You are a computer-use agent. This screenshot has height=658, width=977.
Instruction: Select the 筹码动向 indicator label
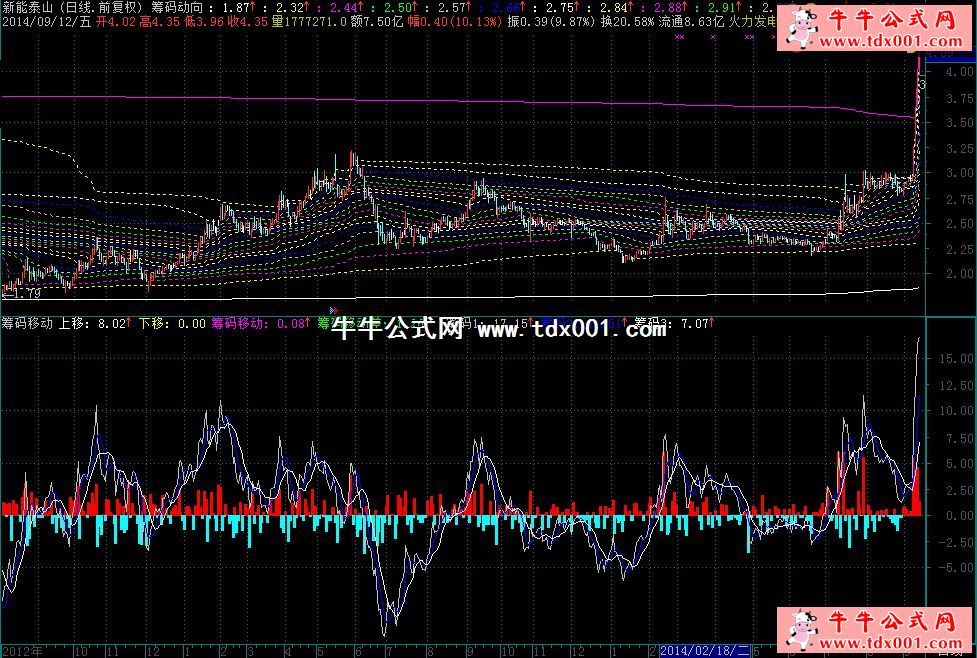tap(180, 6)
